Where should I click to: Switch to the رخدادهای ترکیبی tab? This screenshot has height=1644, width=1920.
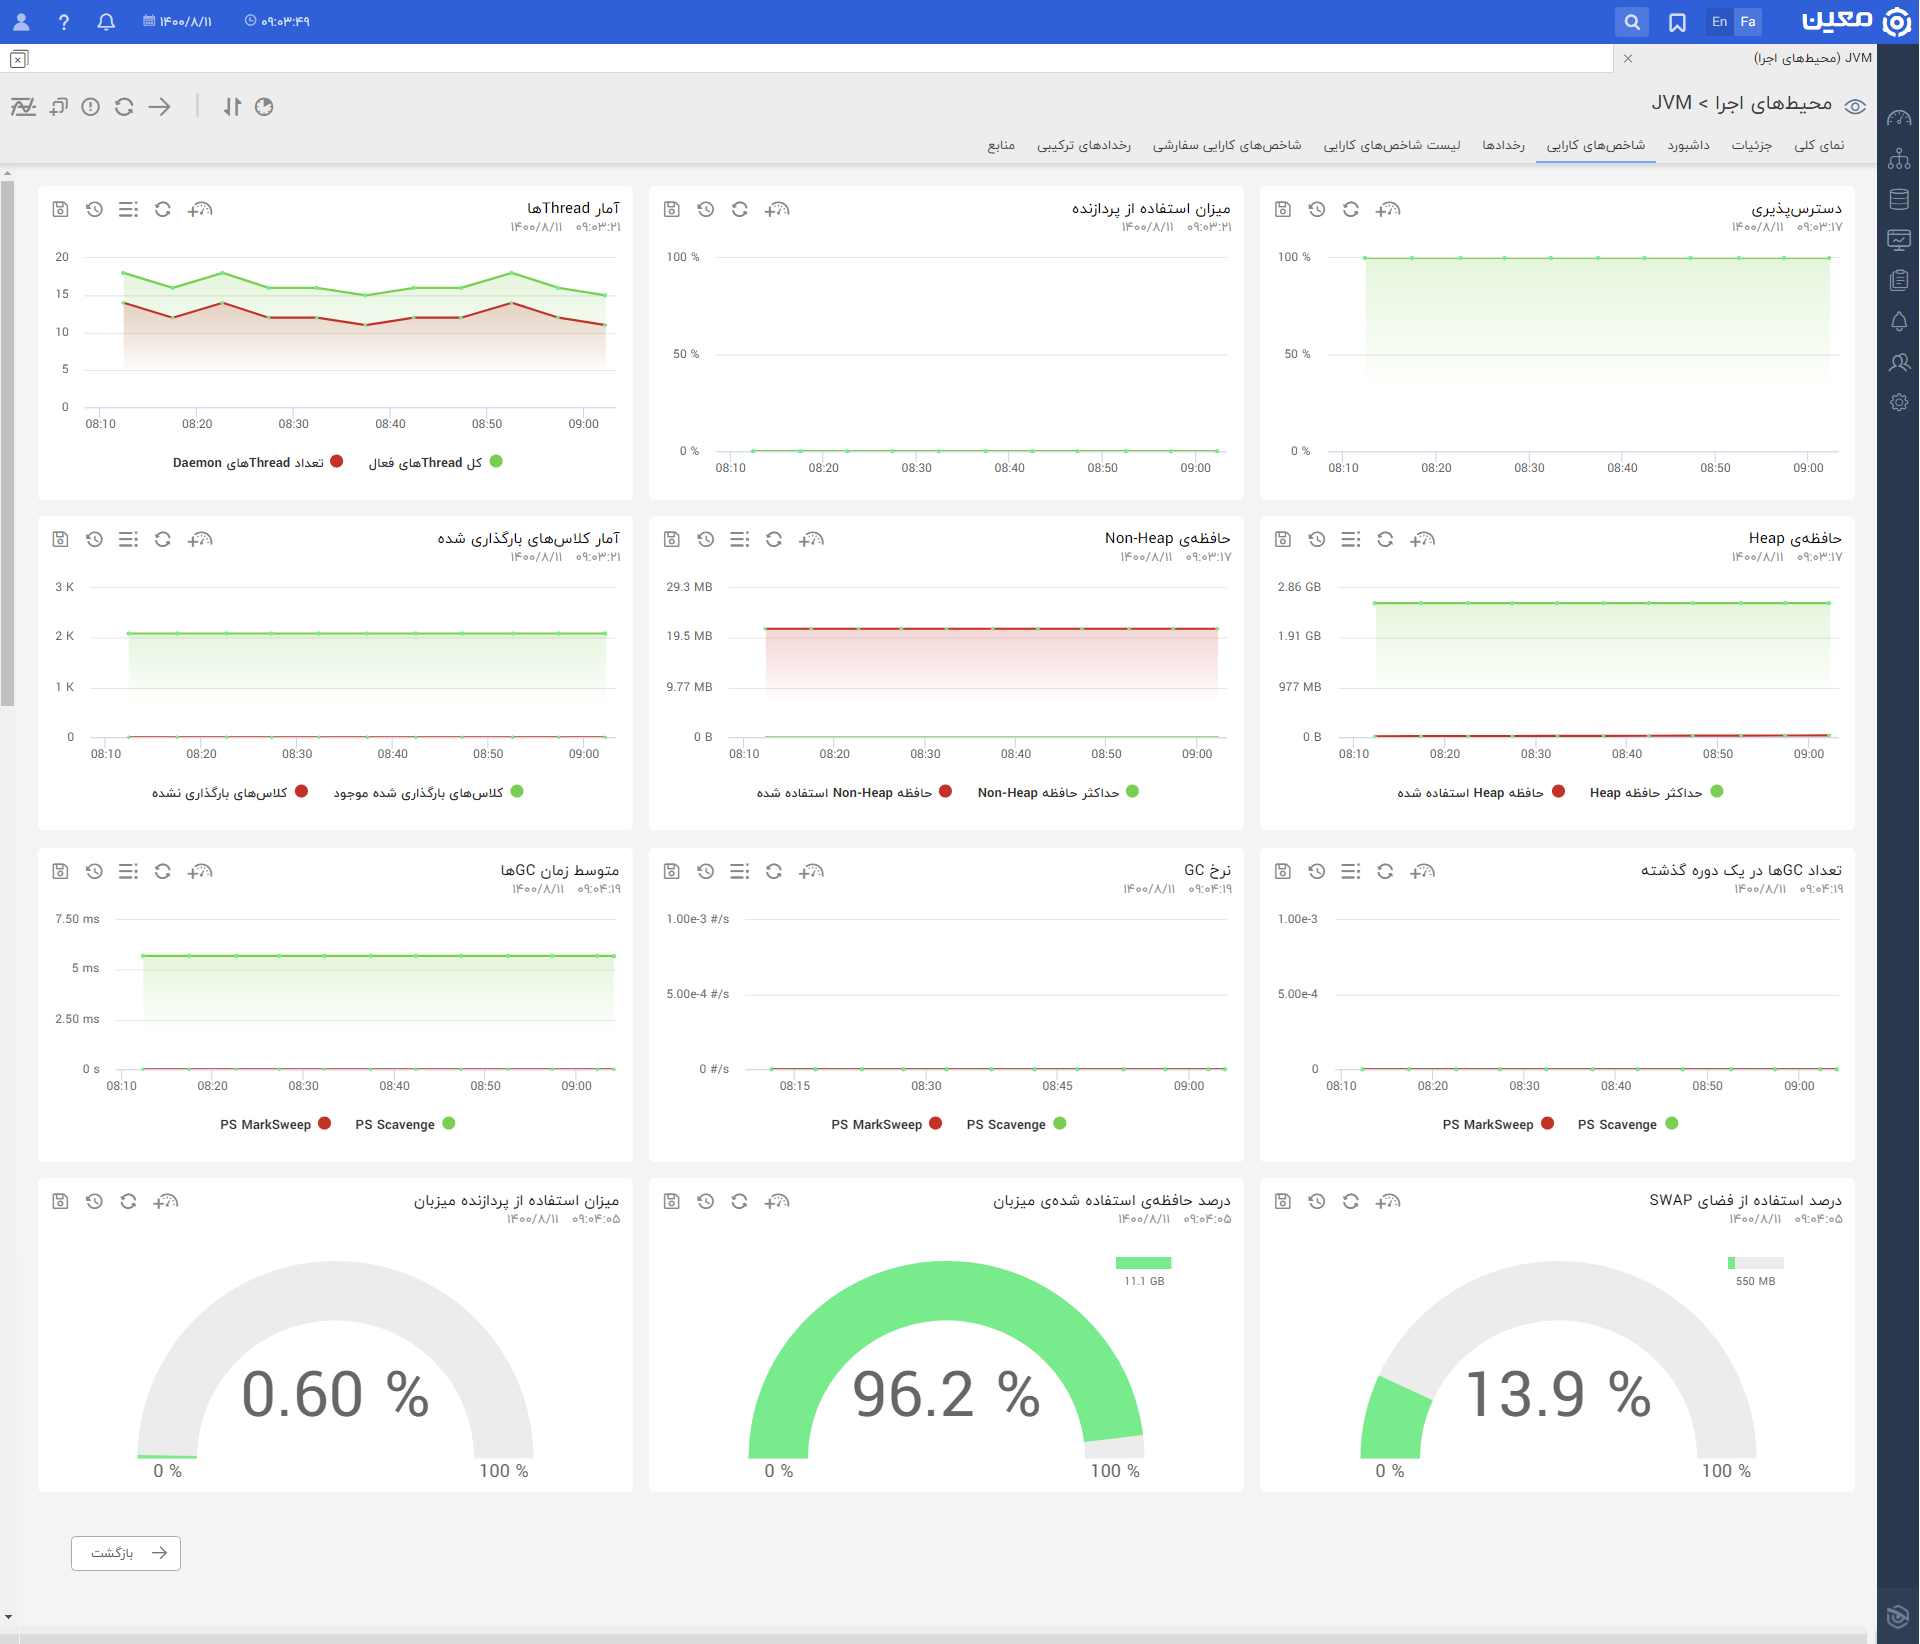1084,145
